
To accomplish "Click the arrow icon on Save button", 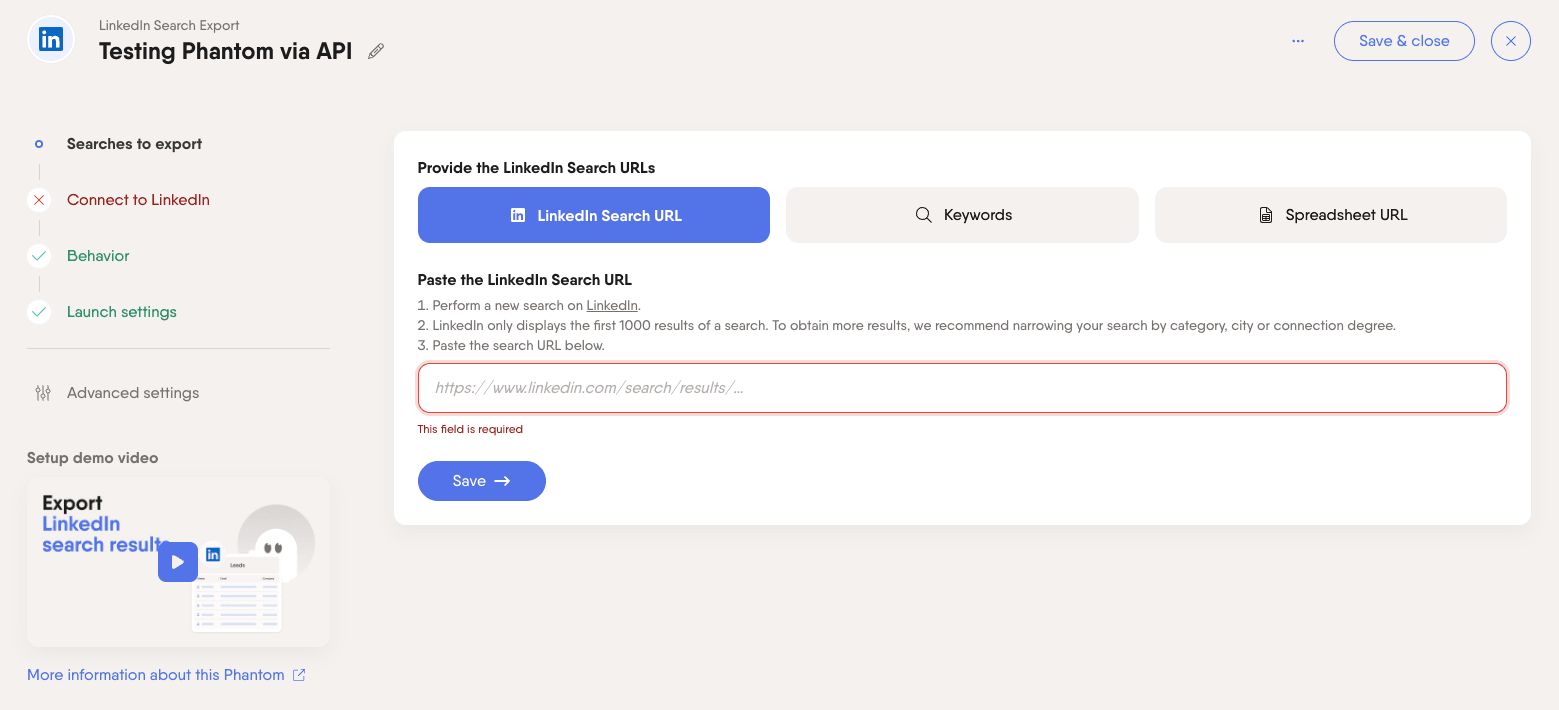I will [503, 481].
